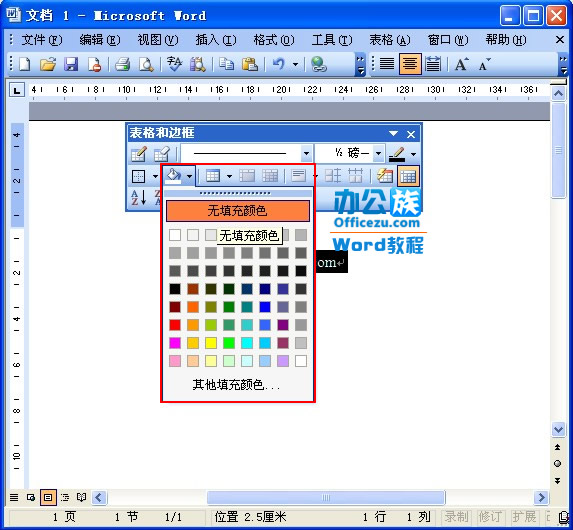The width and height of the screenshot is (573, 530).
Task: Open the 插入(I) menu
Action: click(216, 39)
